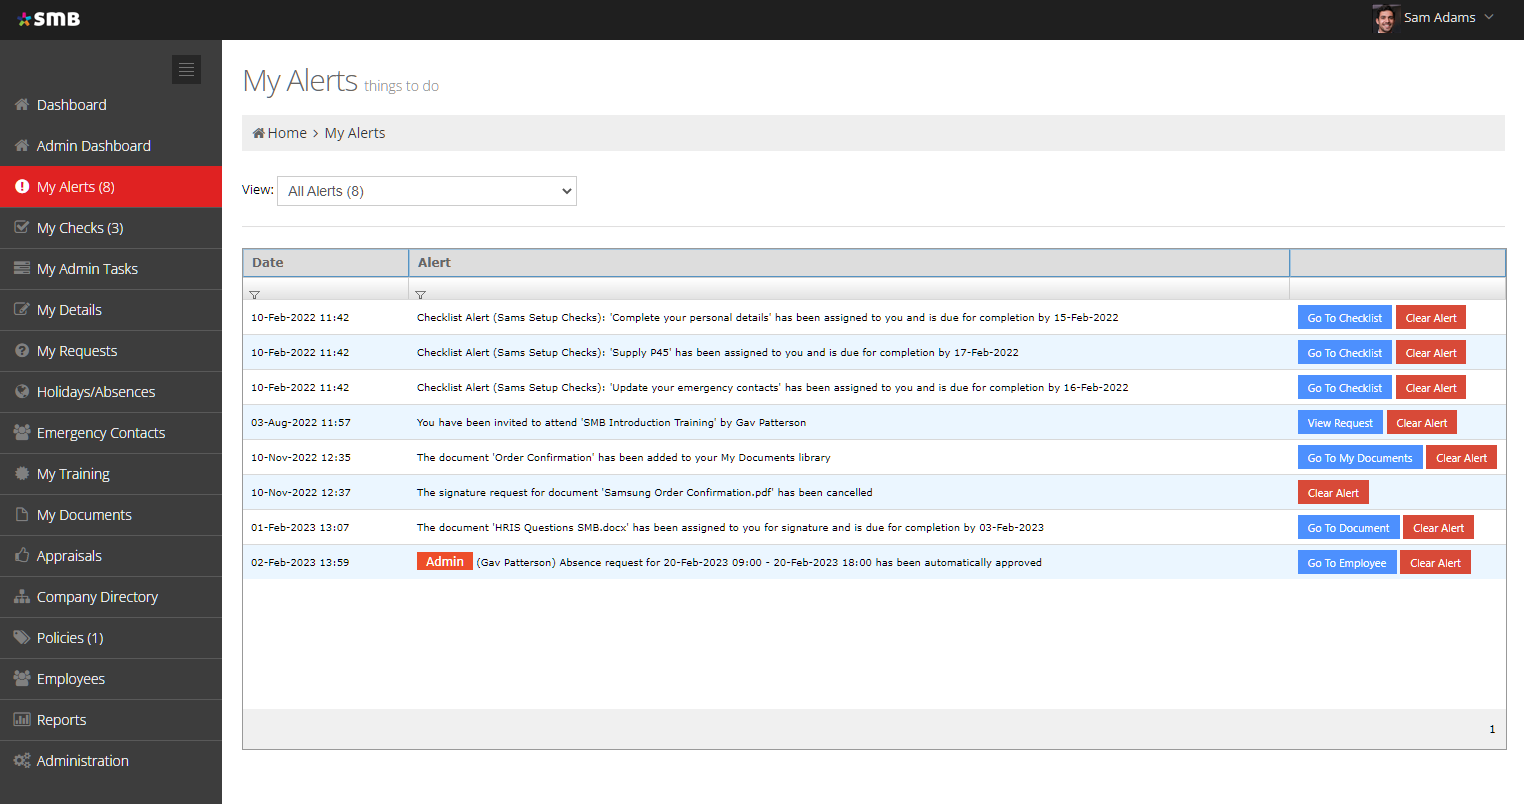
Task: Click the My Details edit icon
Action: click(x=22, y=310)
